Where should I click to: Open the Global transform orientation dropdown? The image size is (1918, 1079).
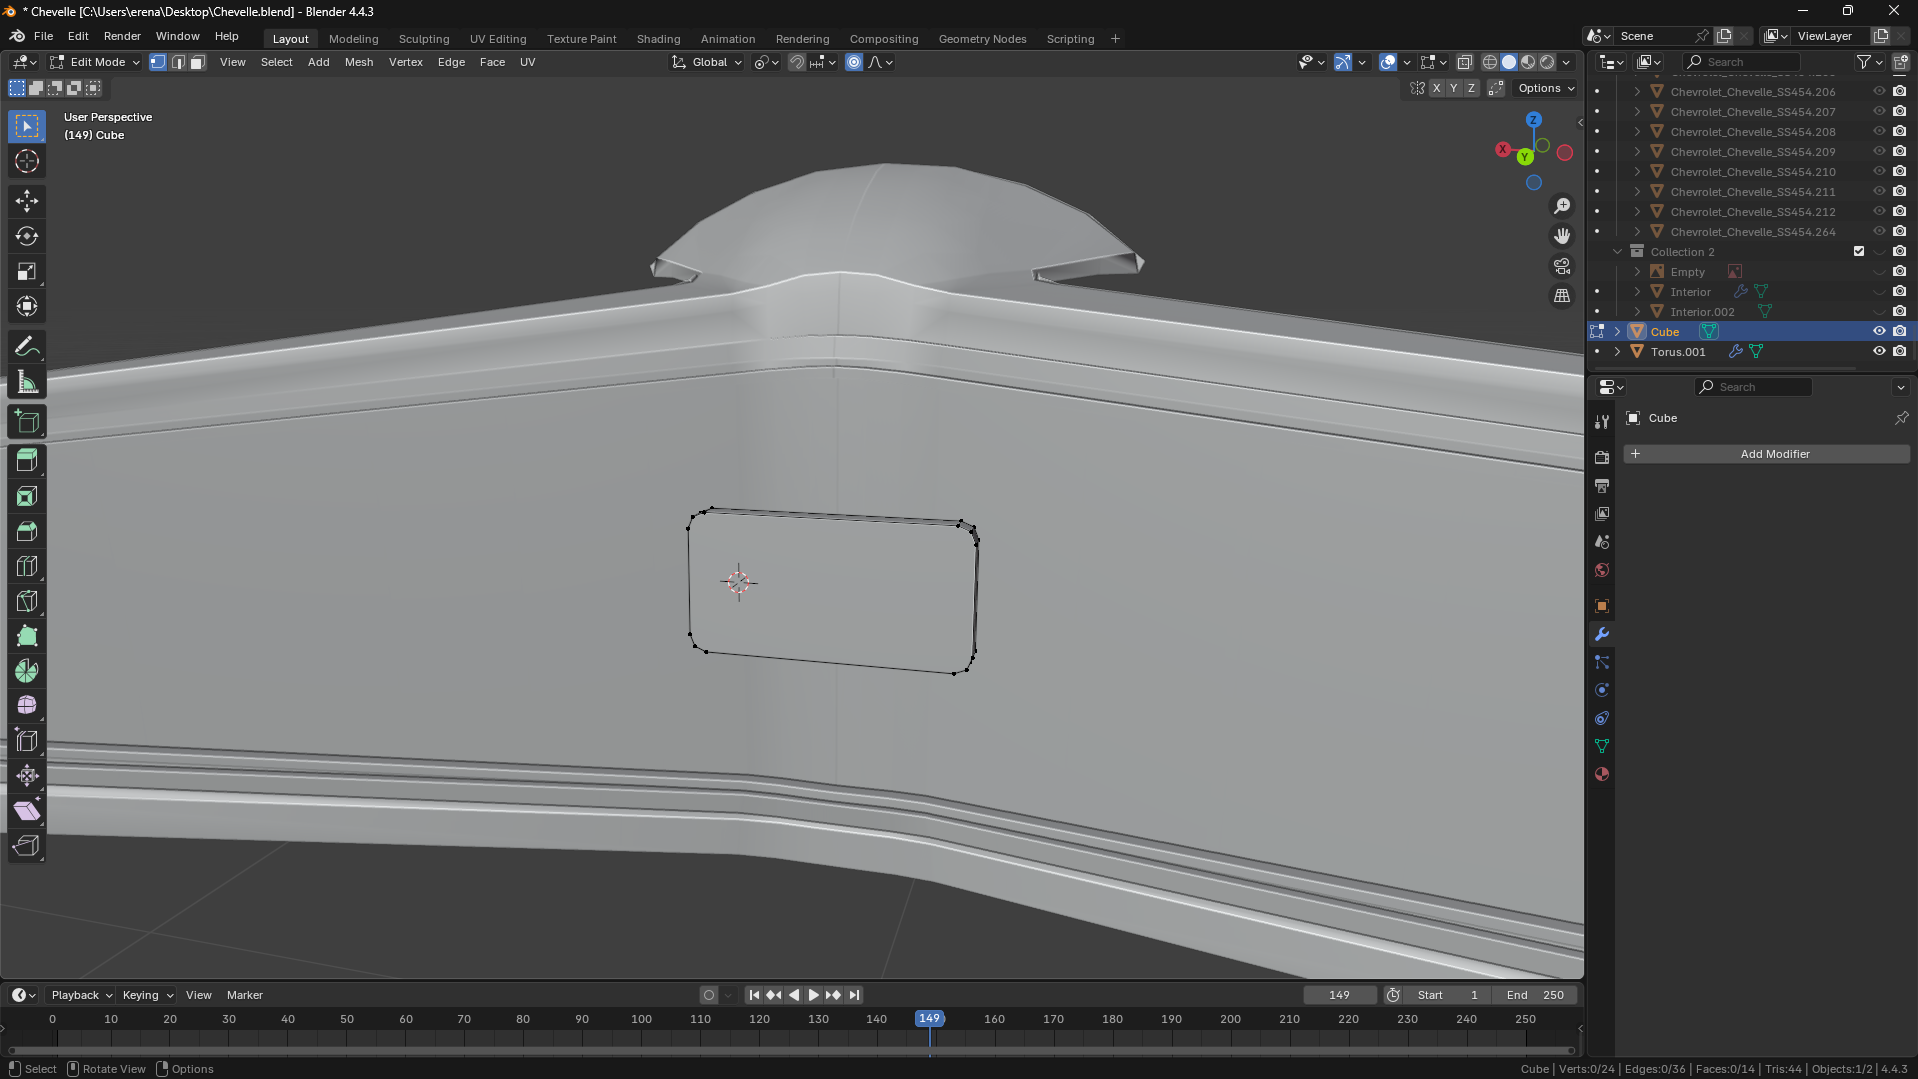[x=708, y=62]
